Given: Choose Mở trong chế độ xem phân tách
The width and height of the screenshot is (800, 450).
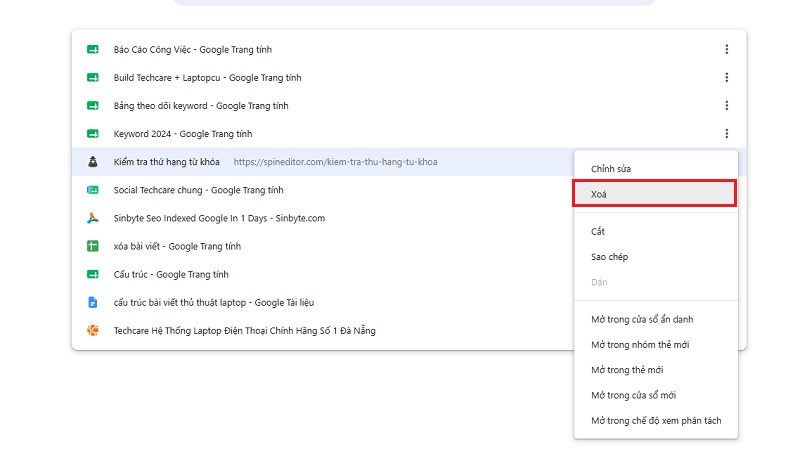Looking at the screenshot, I should coord(656,421).
